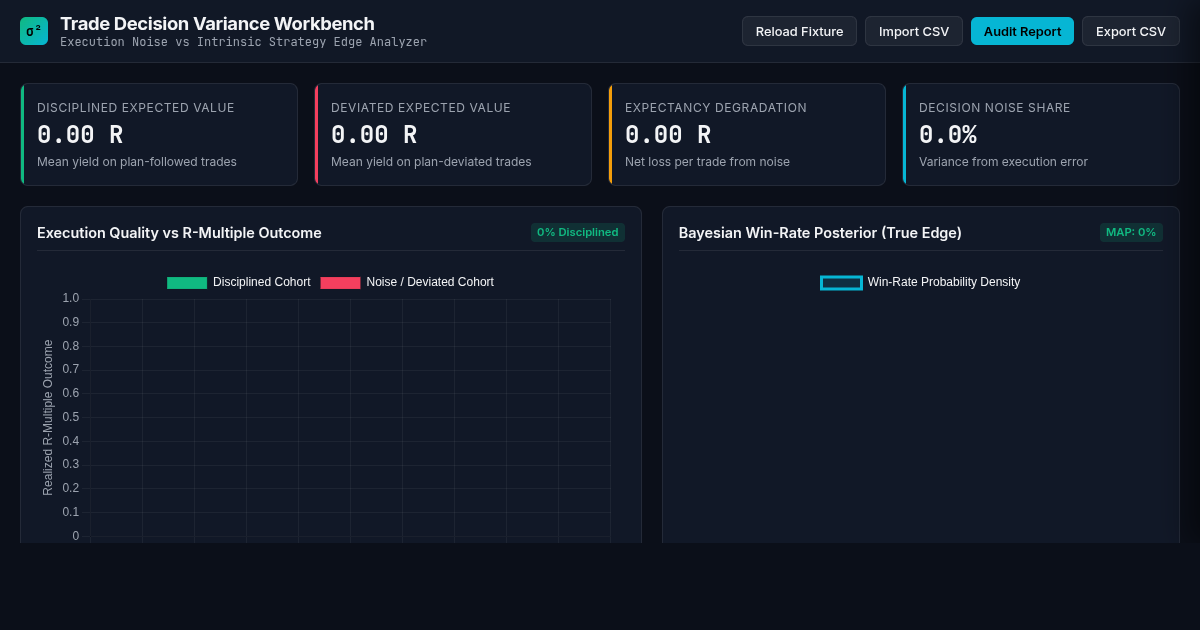Click the Realized R-Multiple Outcome axis label

(48, 417)
